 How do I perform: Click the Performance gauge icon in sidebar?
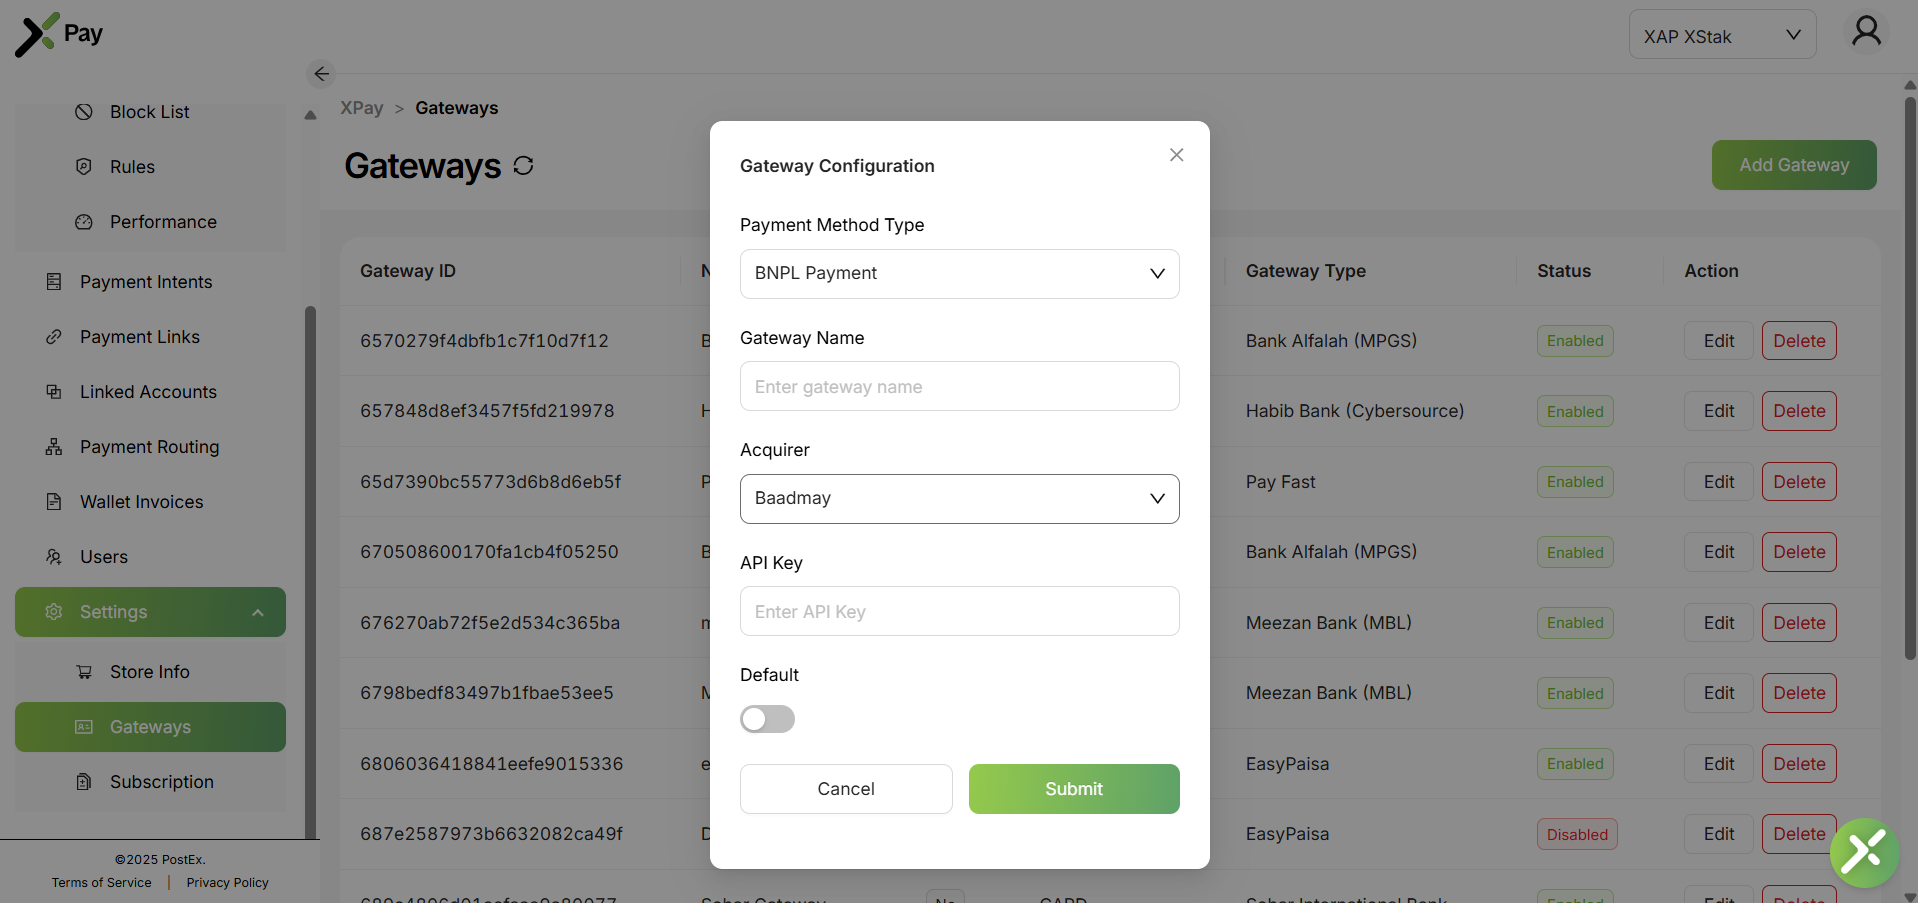click(x=84, y=222)
